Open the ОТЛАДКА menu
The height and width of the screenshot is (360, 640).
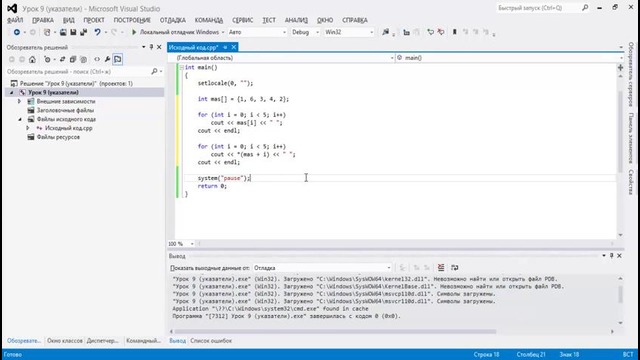[173, 20]
